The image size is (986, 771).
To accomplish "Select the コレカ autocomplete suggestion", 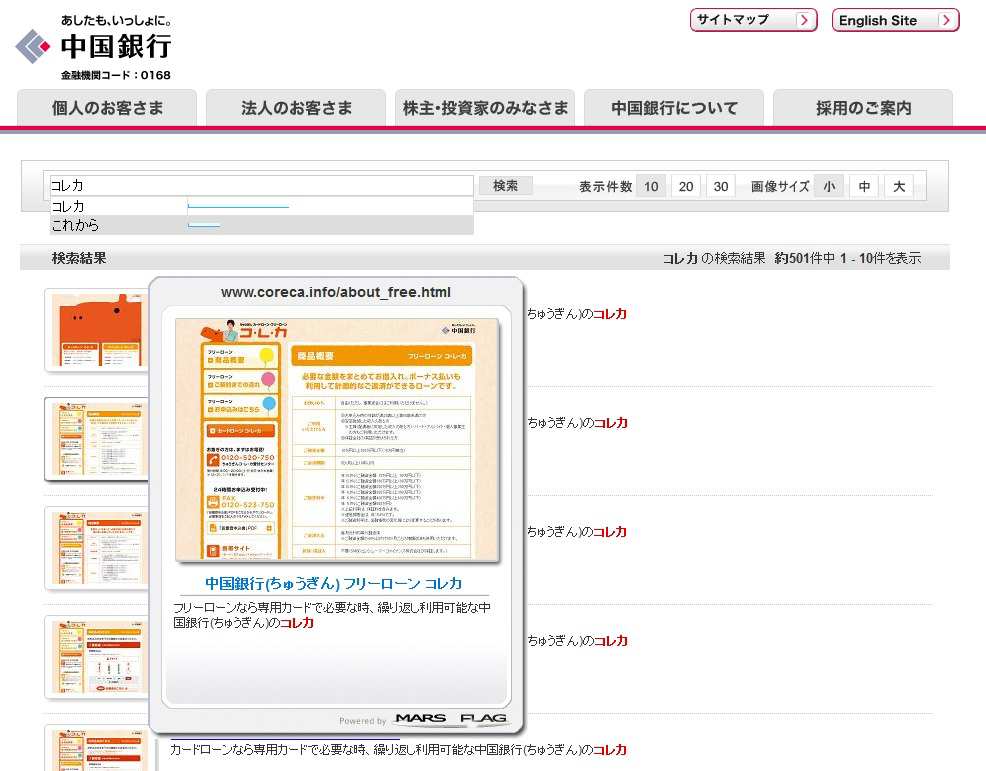I will pos(262,206).
